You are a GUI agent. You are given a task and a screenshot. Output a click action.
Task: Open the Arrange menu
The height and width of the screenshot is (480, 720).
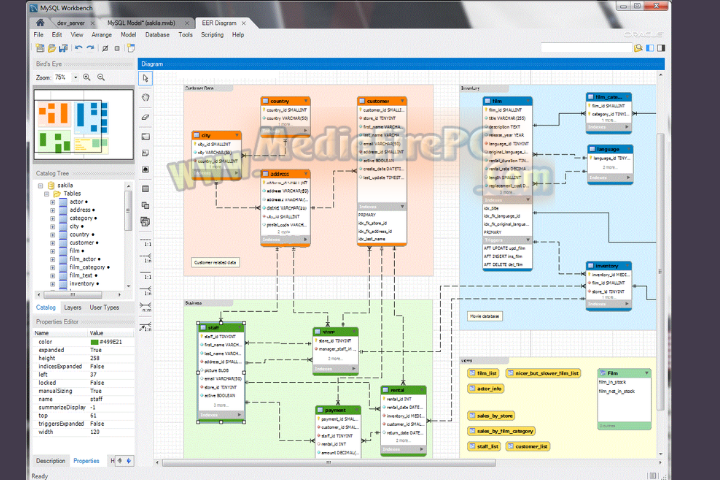click(101, 34)
